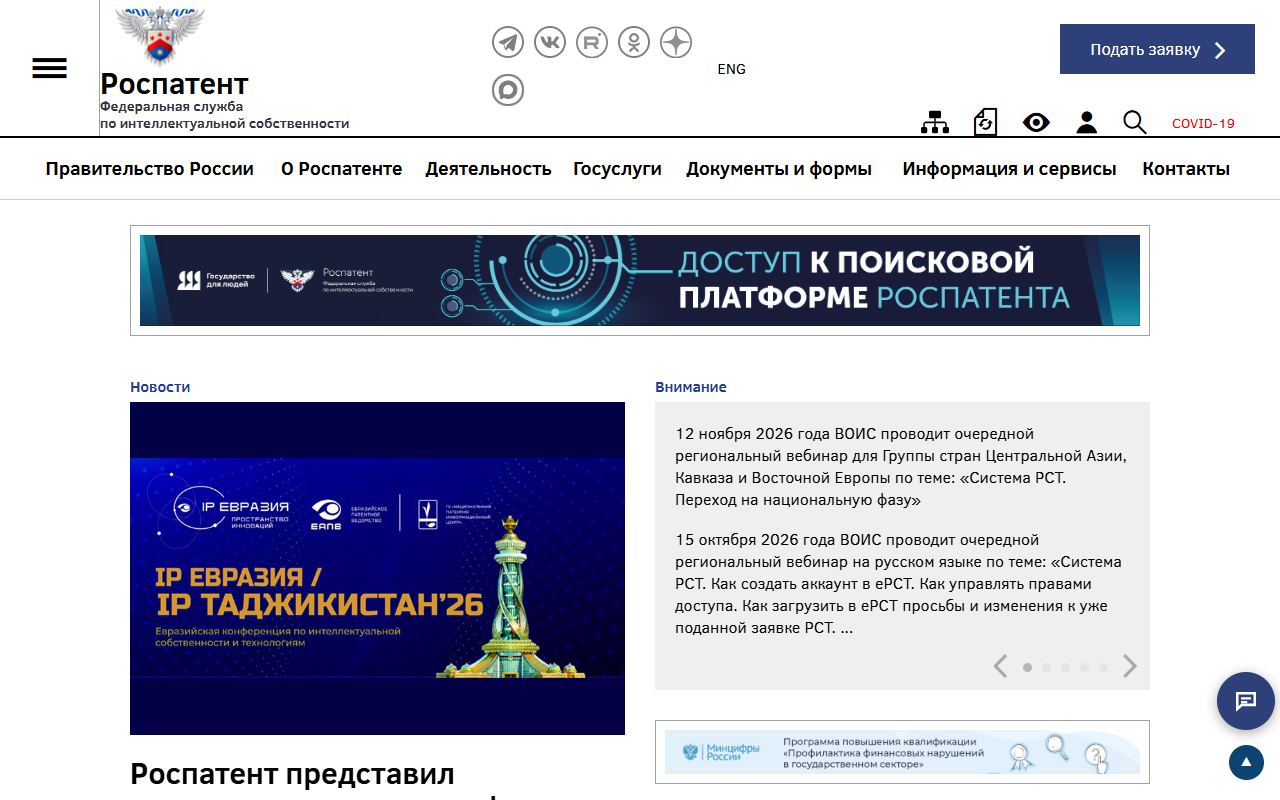
Task: Toggle the visually impaired eye version
Action: pyautogui.click(x=1036, y=122)
